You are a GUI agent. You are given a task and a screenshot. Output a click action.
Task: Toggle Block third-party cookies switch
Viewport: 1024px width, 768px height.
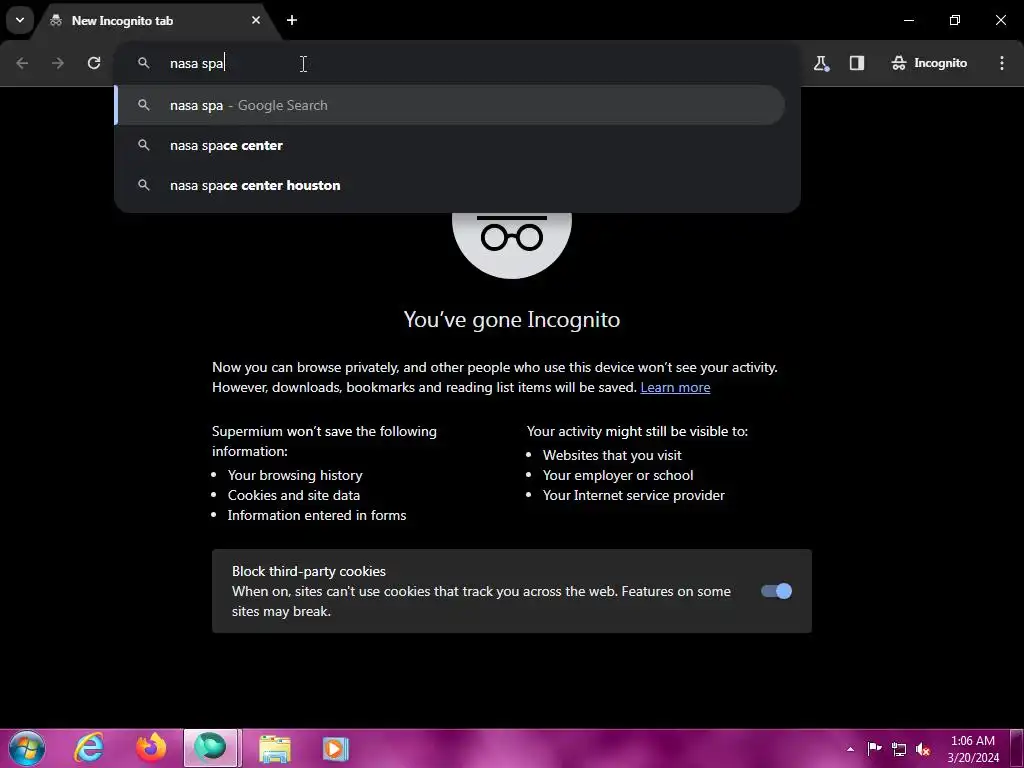[776, 591]
